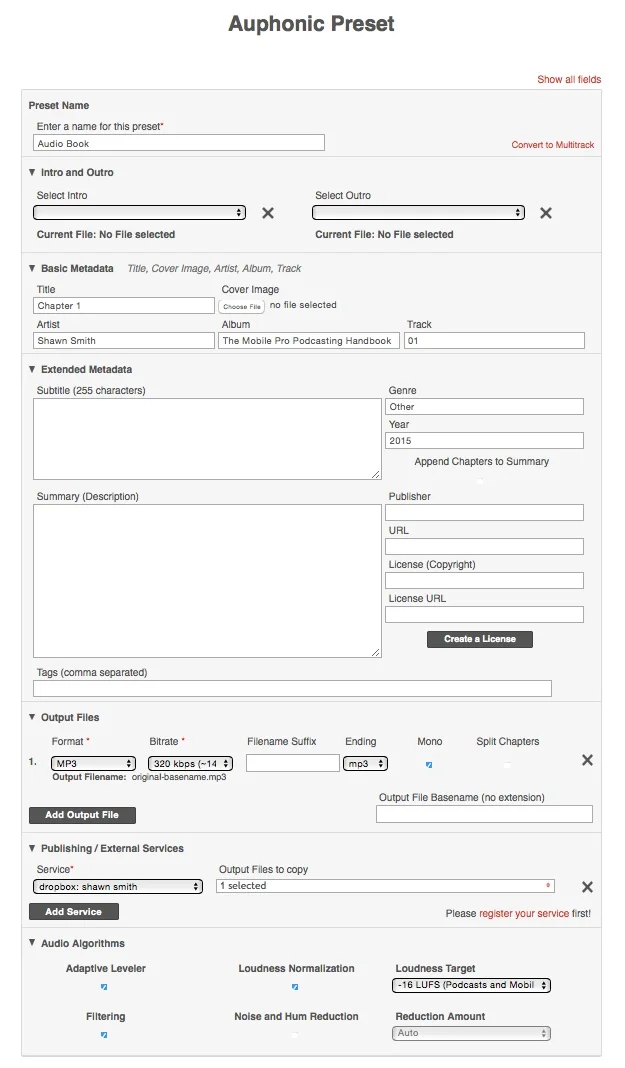Click the Title field containing Chapter 1
625x1068 pixels.
click(124, 306)
